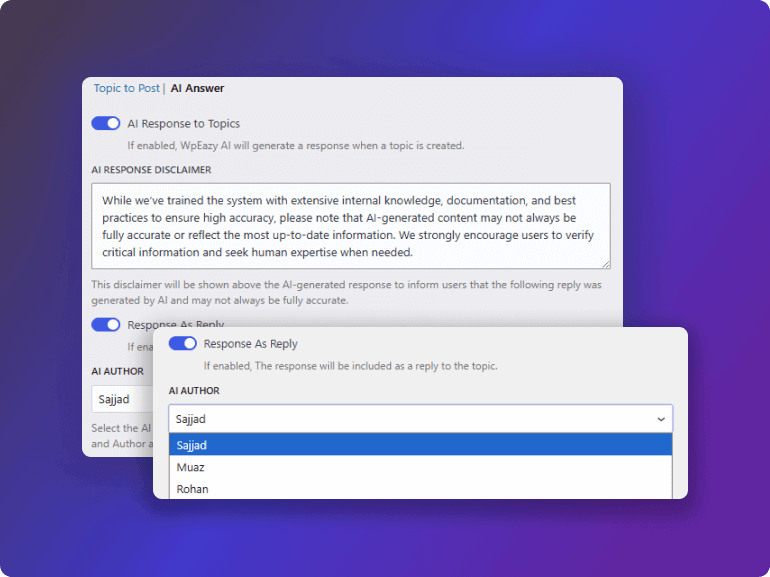Switch to the AI Answer tab
Screen dimensions: 770x577
(197, 88)
